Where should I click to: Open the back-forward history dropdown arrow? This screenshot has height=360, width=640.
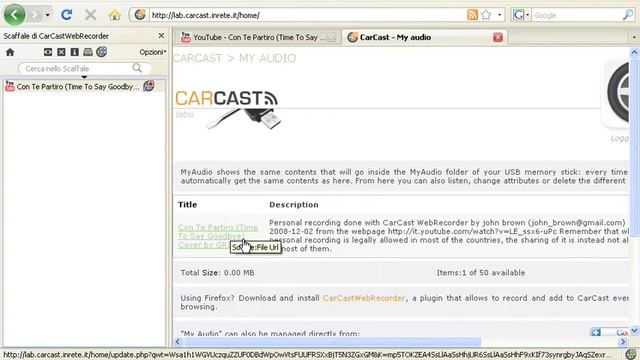point(48,15)
